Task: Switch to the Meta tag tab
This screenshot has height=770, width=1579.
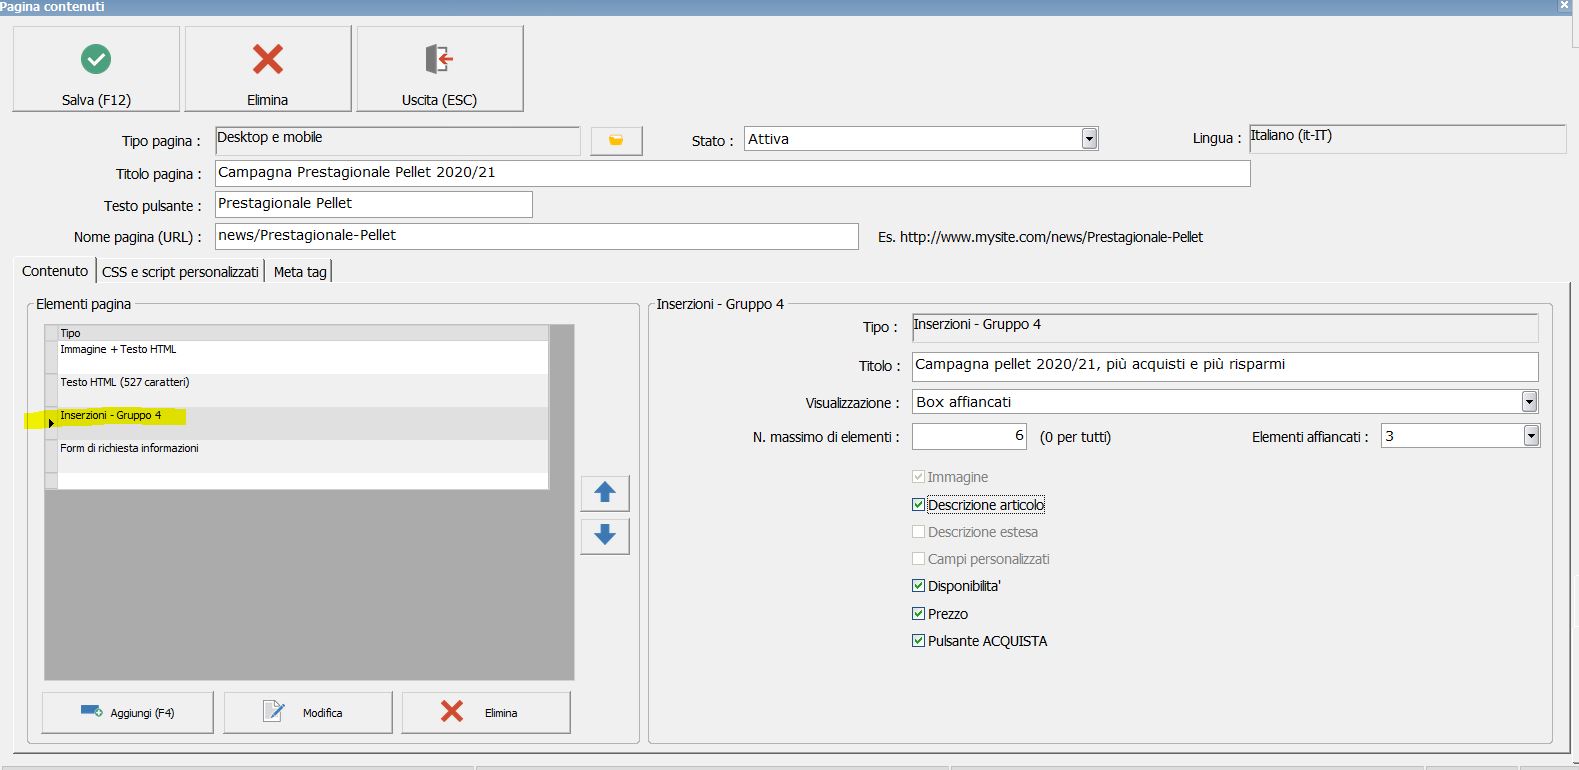Action: [x=300, y=272]
